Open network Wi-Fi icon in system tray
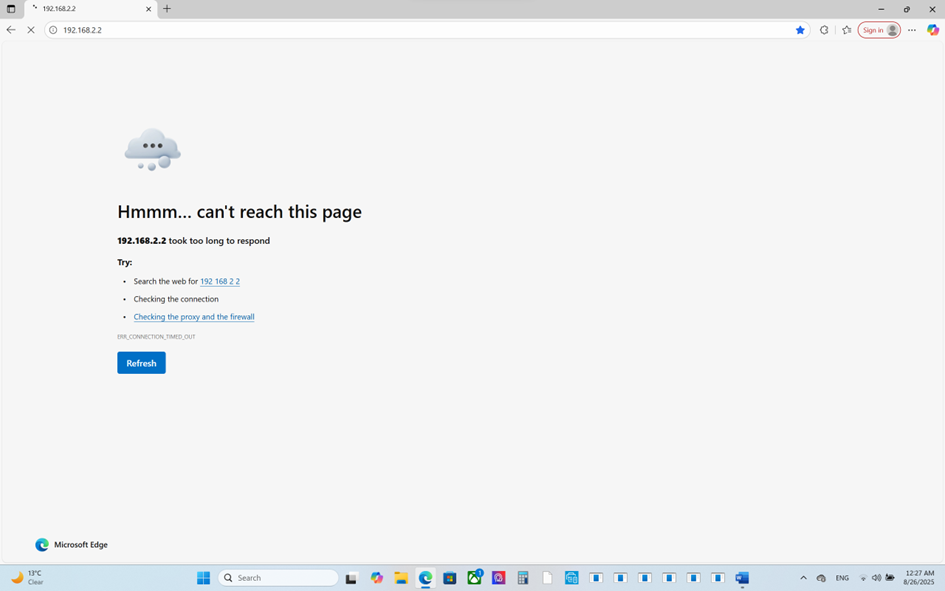Image resolution: width=945 pixels, height=591 pixels. (x=863, y=578)
